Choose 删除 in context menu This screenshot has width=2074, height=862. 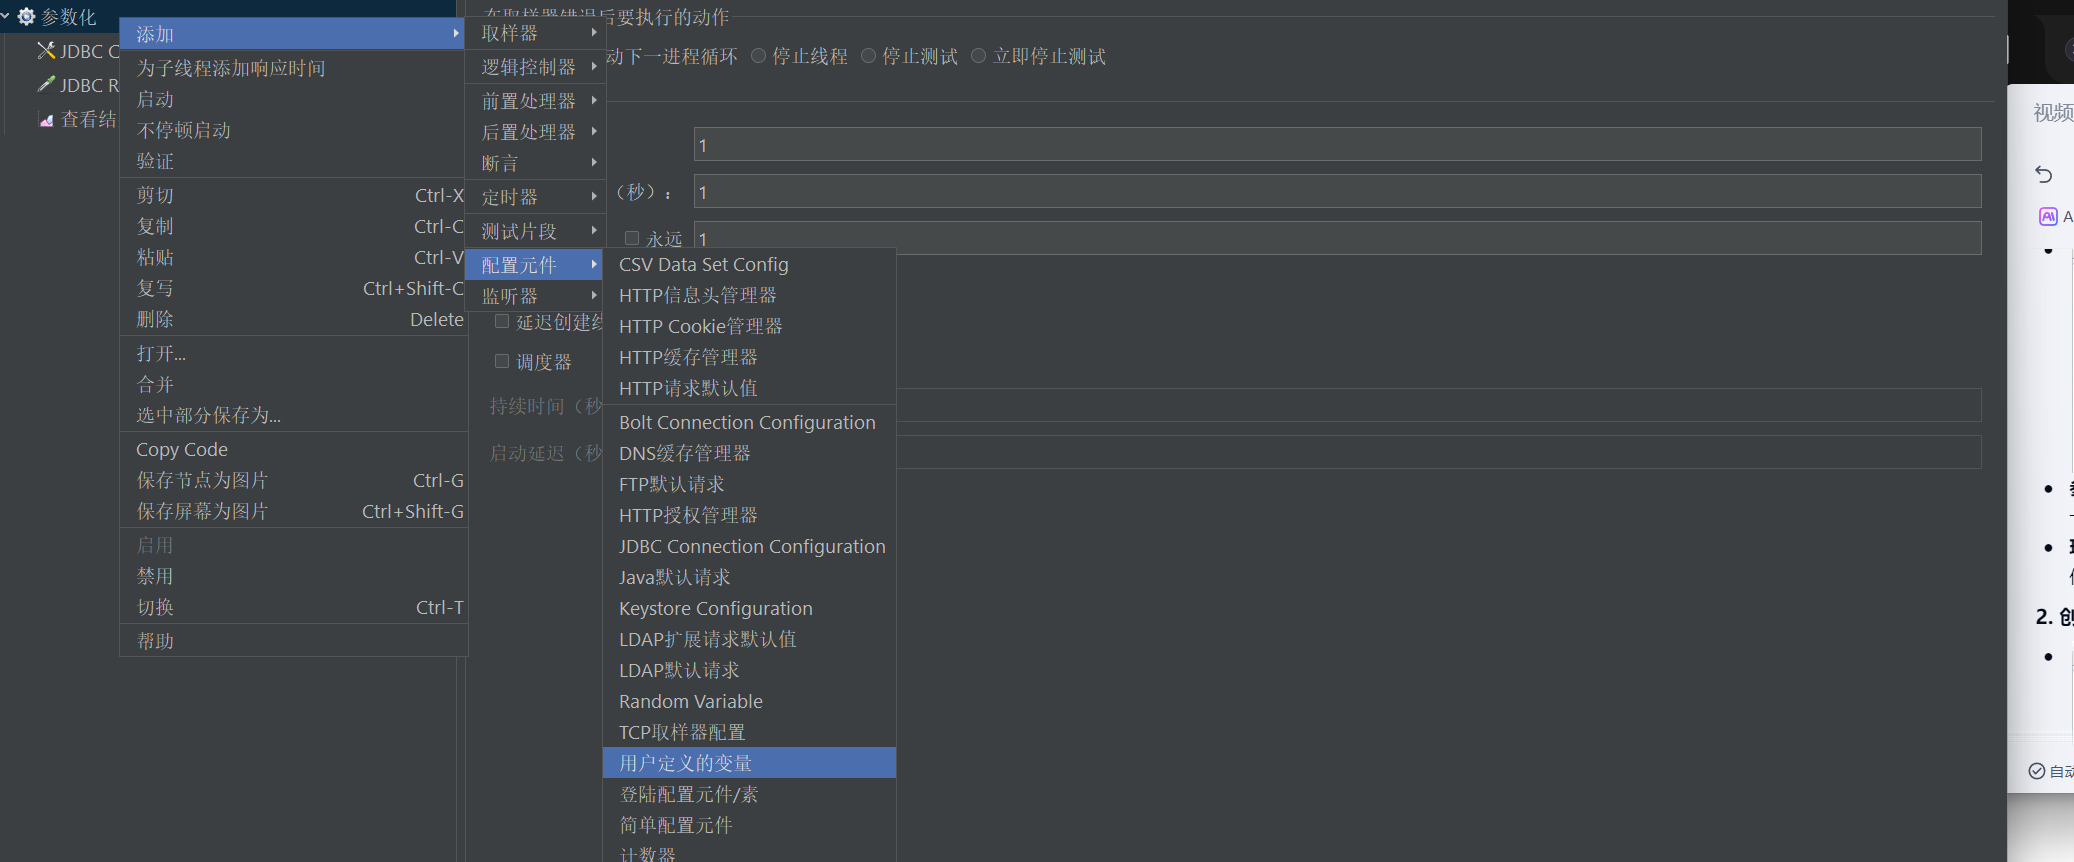[x=293, y=319]
